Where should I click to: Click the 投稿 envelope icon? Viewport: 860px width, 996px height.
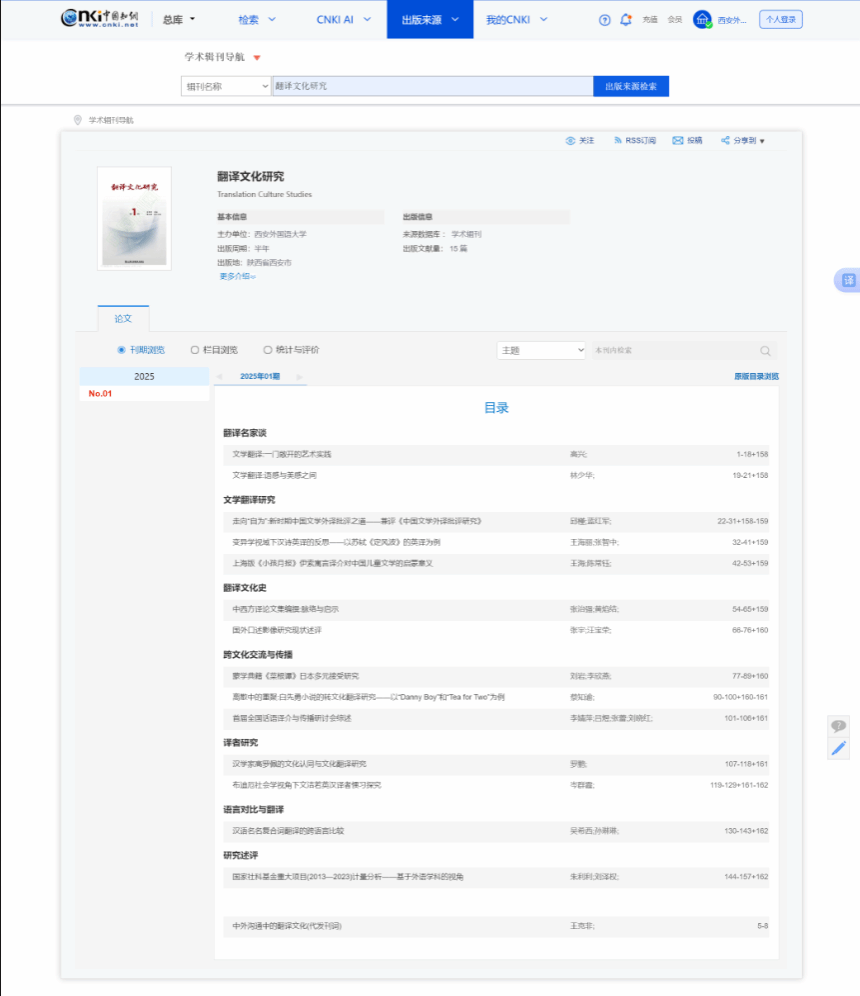(678, 140)
